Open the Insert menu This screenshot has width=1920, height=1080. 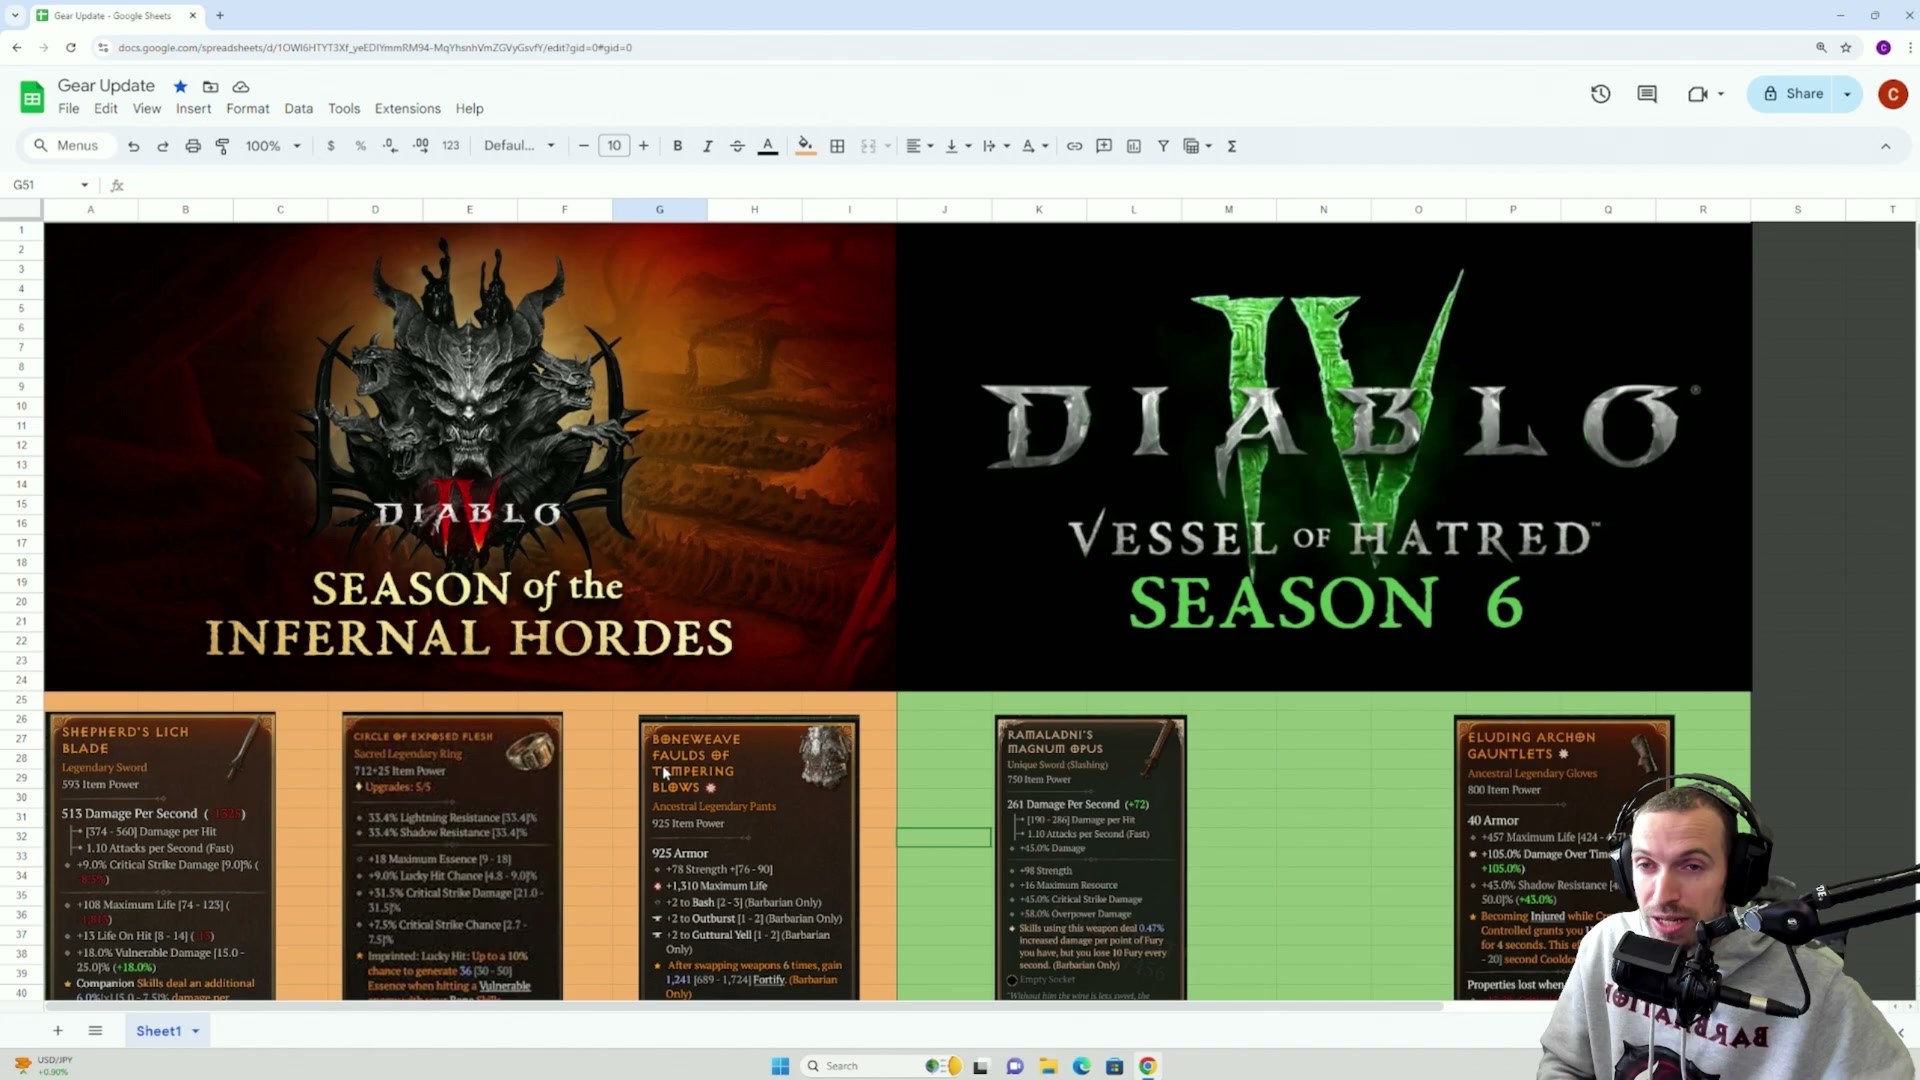pos(193,109)
